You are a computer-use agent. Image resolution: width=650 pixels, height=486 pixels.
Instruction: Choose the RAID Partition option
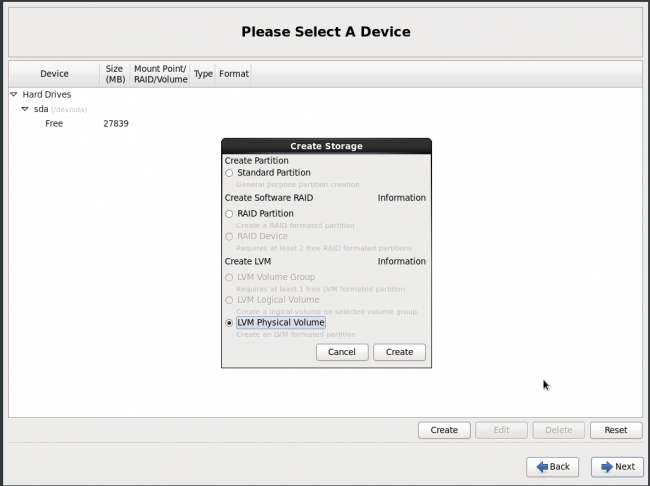(x=230, y=214)
